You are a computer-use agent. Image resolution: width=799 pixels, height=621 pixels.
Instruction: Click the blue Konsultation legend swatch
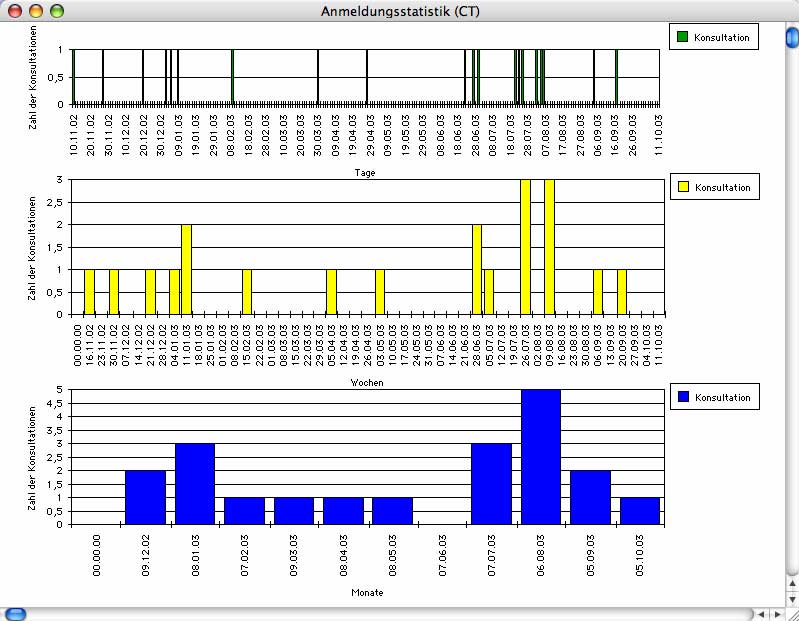682,397
